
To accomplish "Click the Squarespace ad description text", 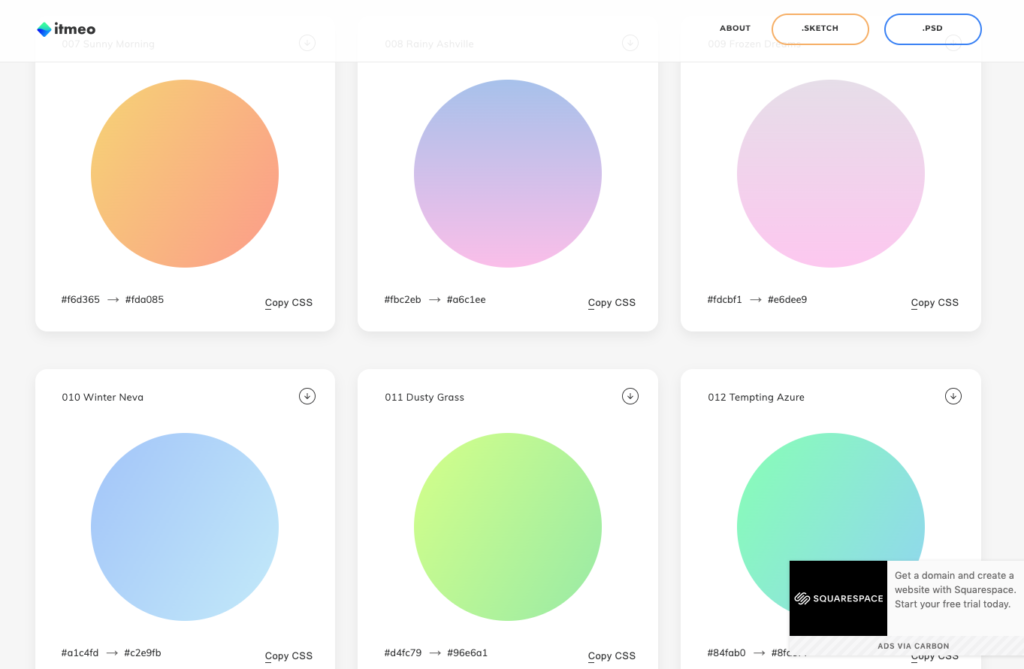I will coord(954,590).
